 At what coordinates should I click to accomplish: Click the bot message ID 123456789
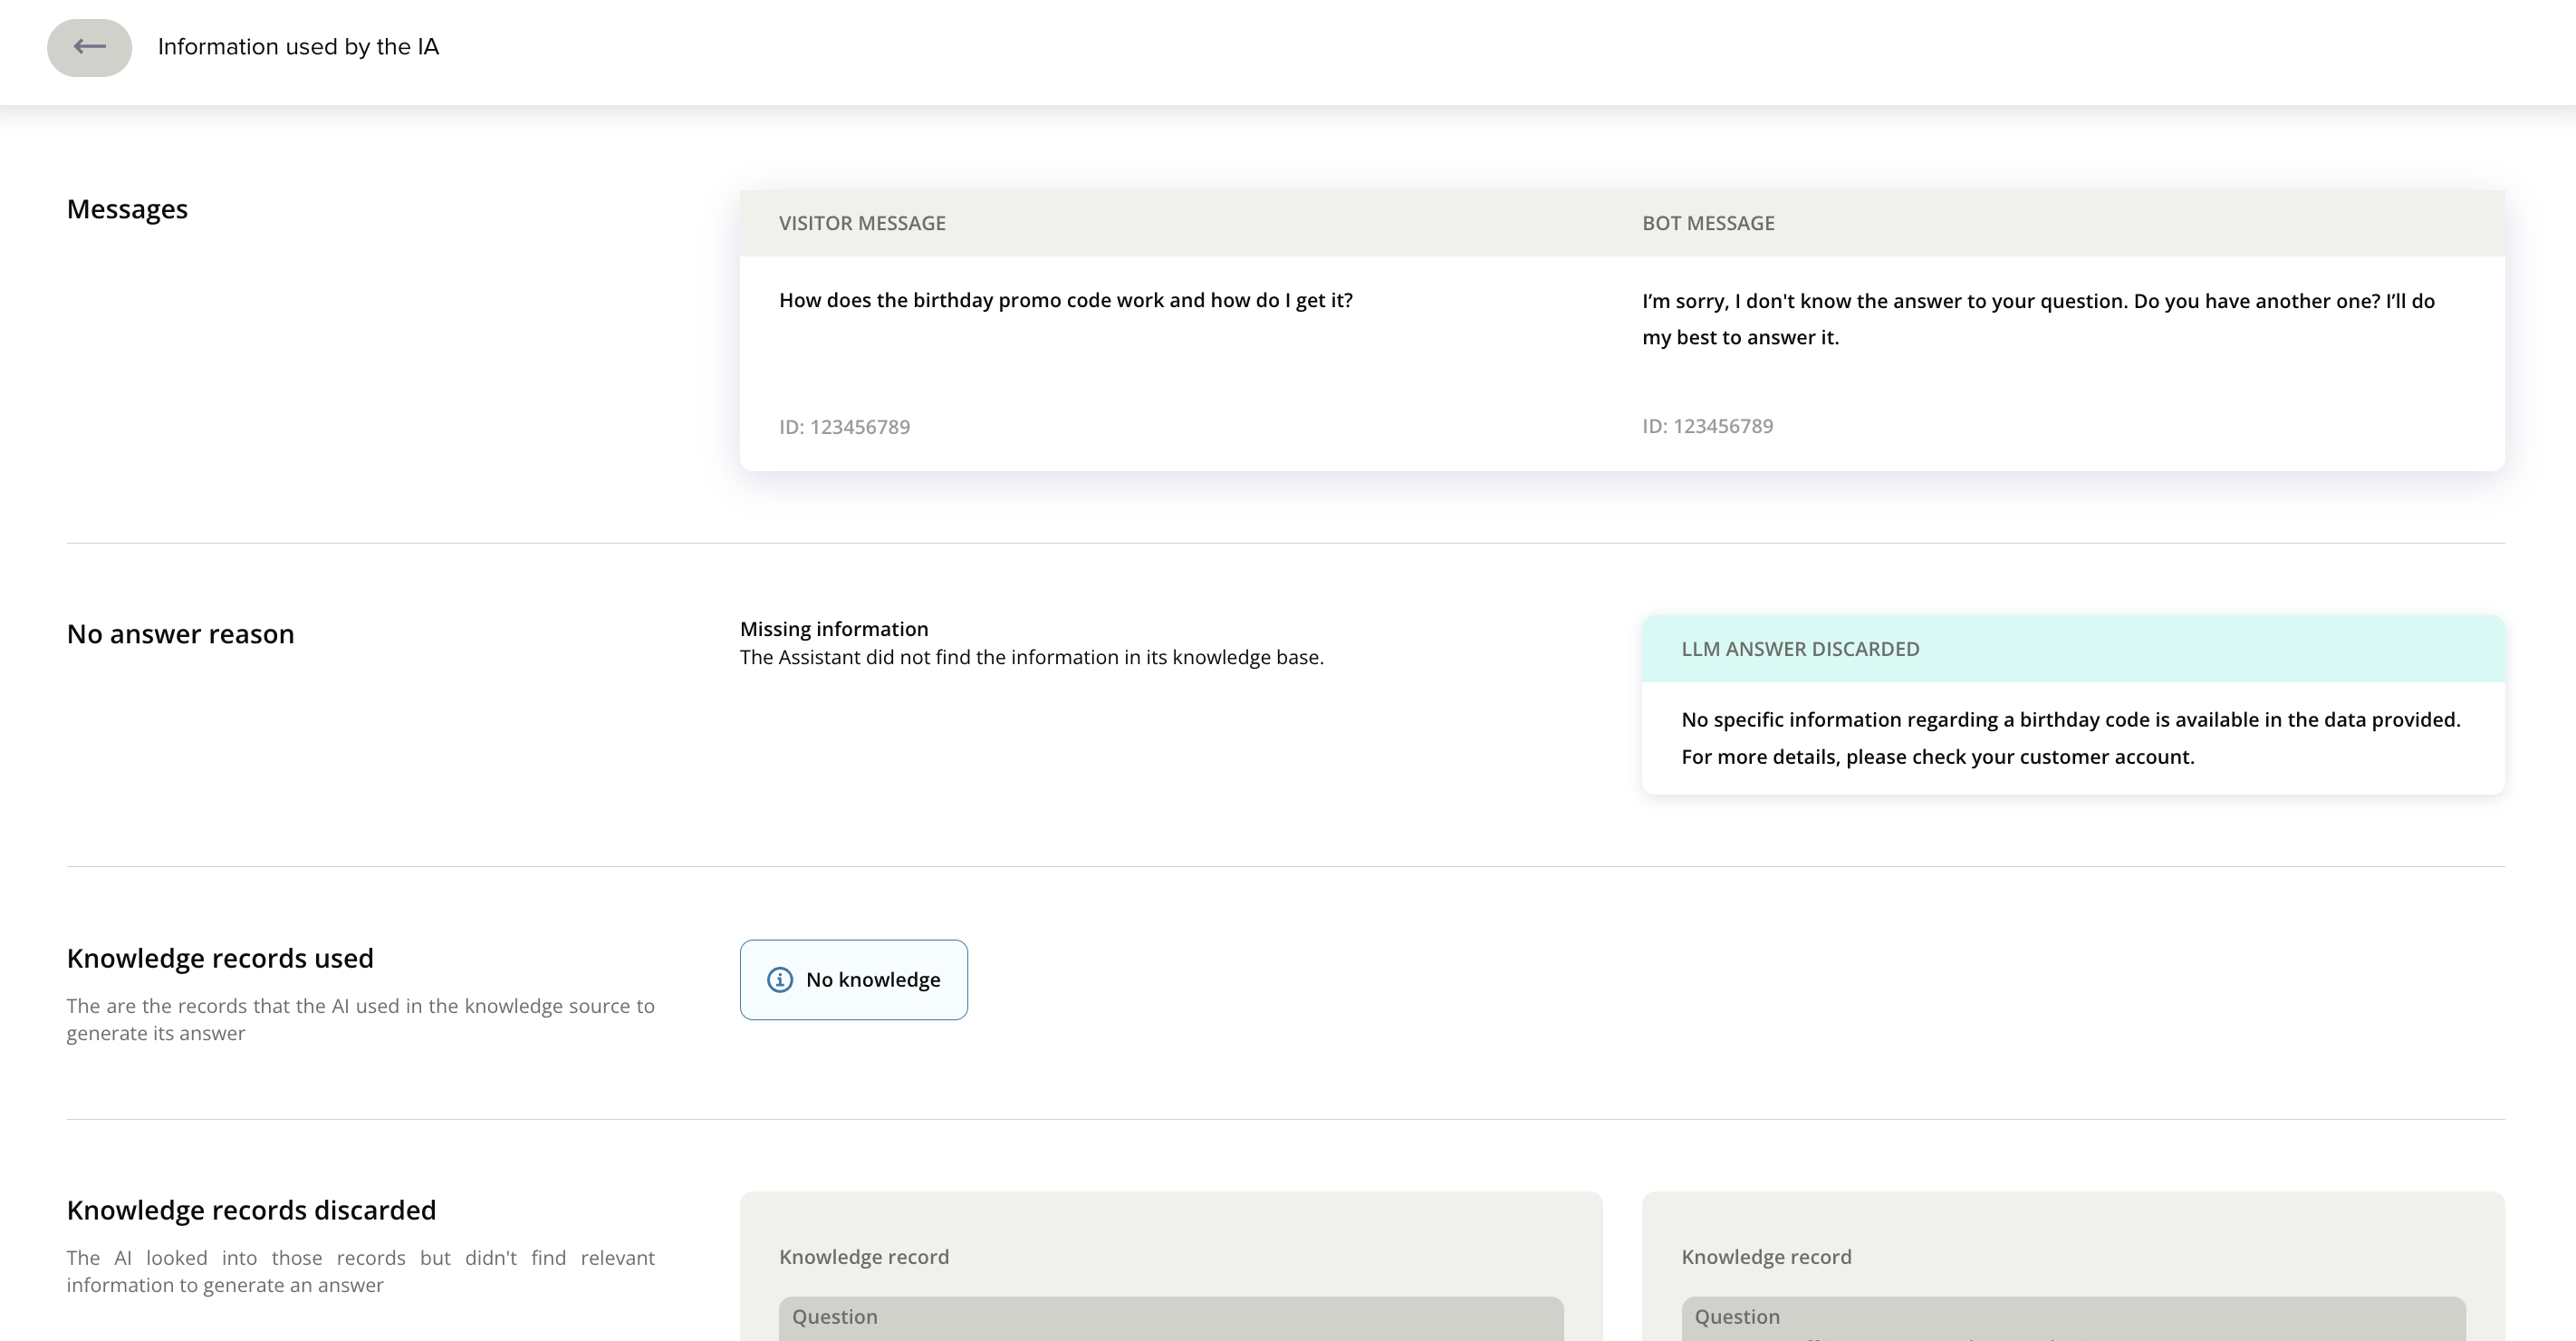[x=1707, y=426]
